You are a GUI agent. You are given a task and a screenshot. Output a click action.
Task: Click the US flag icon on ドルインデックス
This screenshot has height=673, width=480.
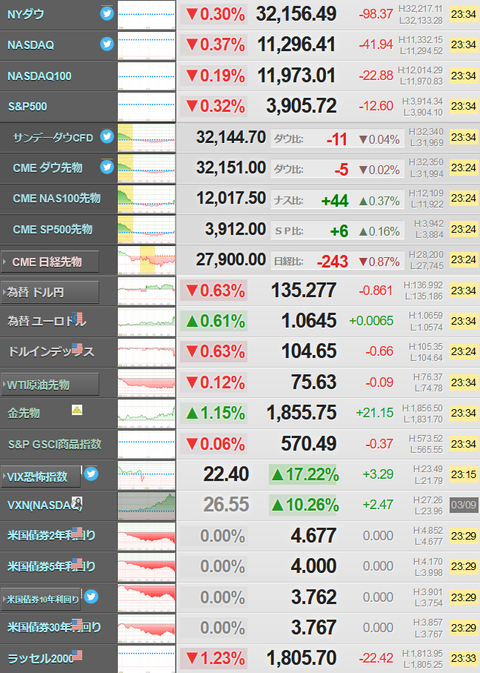click(77, 348)
